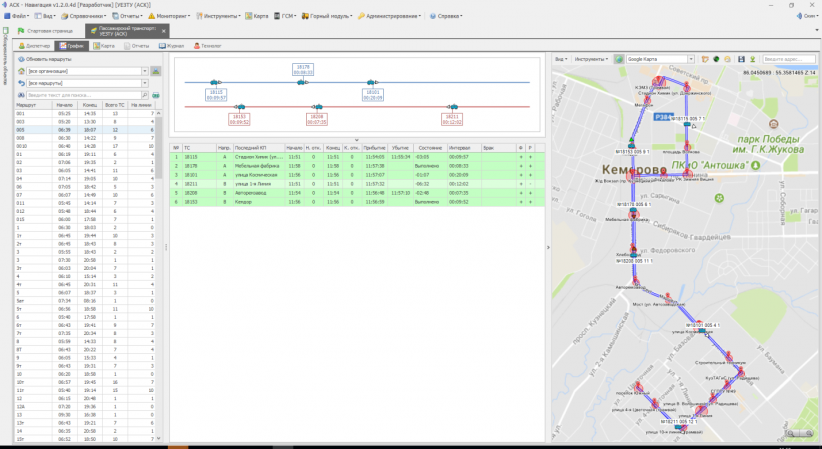Click the №18178 vehicle marker on the map
This screenshot has width=822, height=449.
(x=633, y=211)
